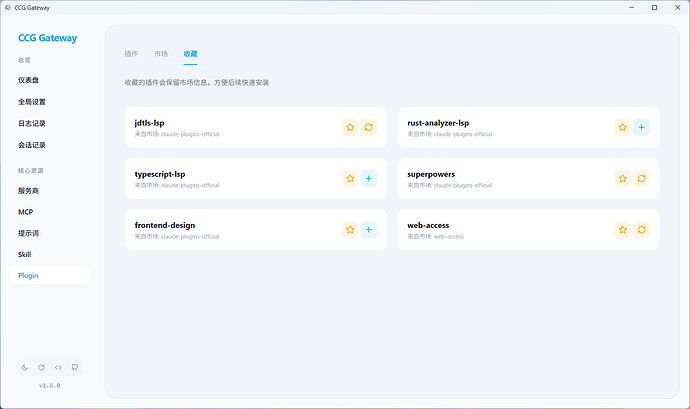Install frontend-design using plus icon
Image resolution: width=690 pixels, height=409 pixels.
pos(369,229)
